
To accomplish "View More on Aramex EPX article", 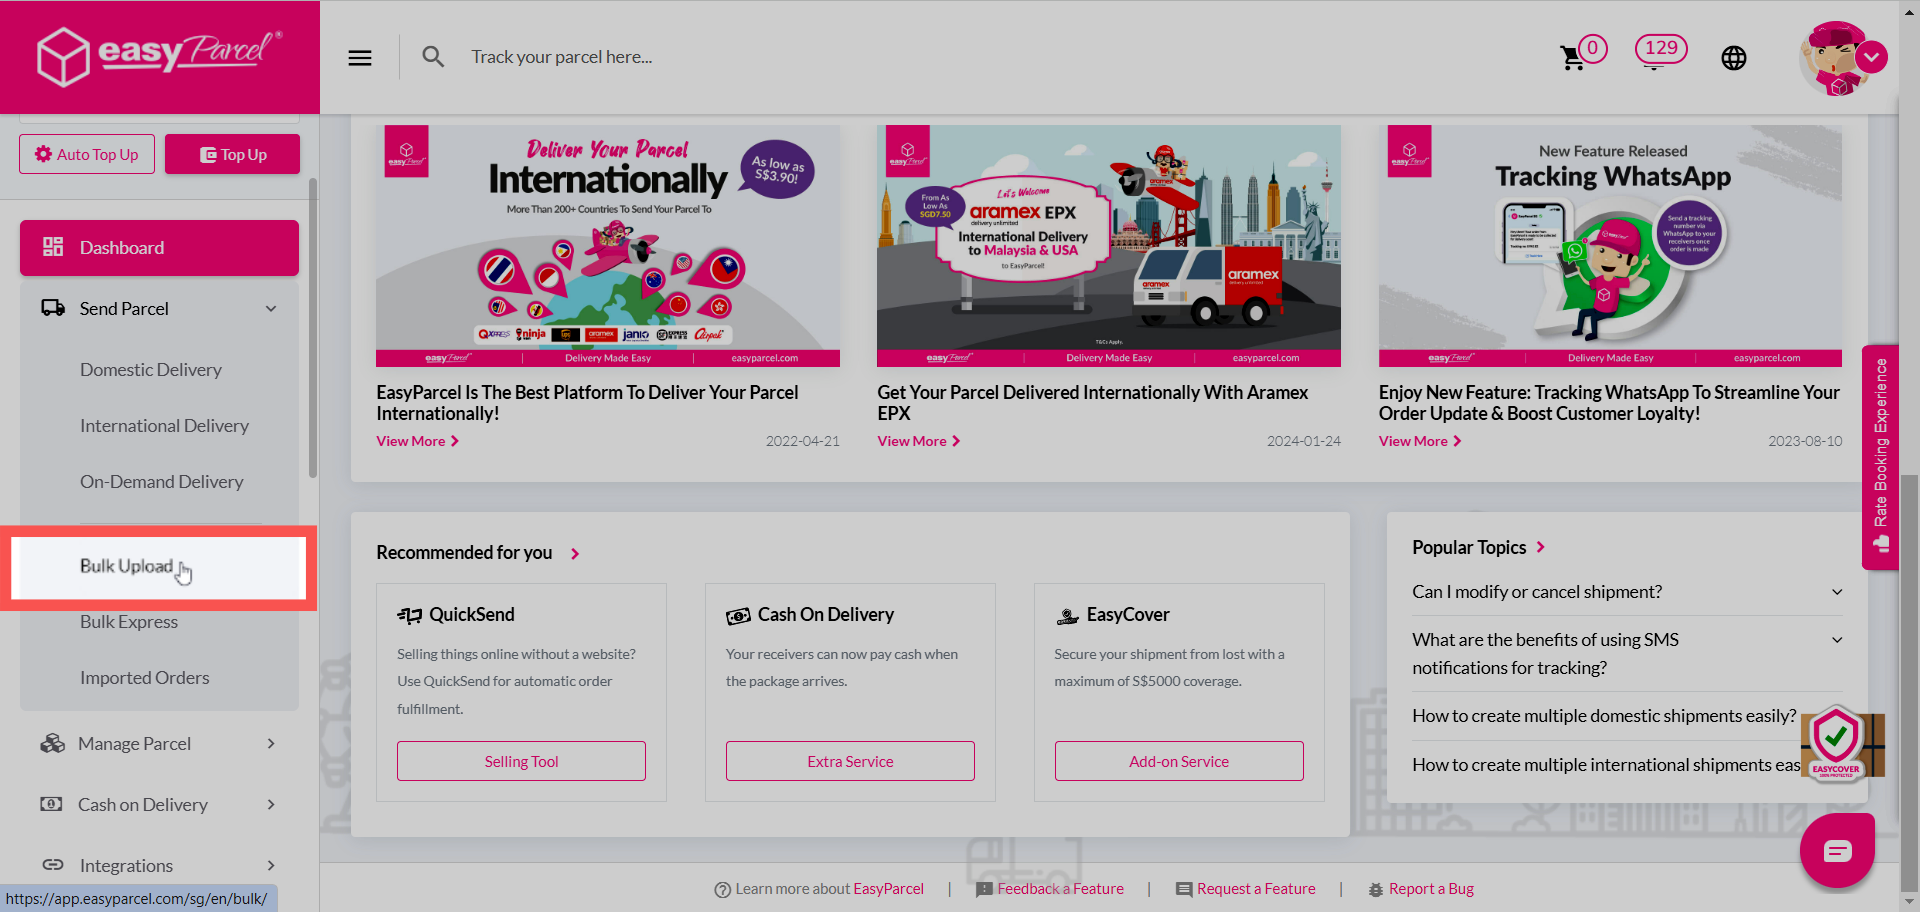I will click(918, 441).
